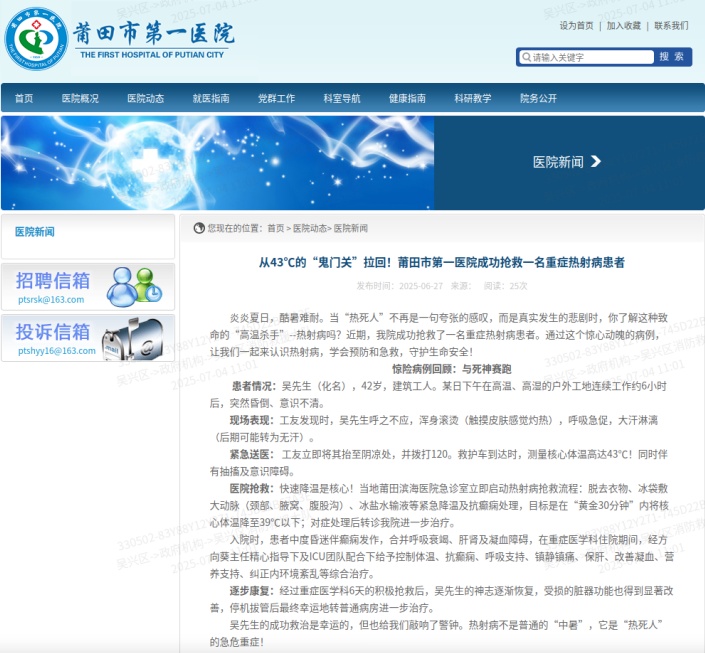This screenshot has height=653, width=705.
Task: Click the 阅读：25次 read count
Action: 505,286
